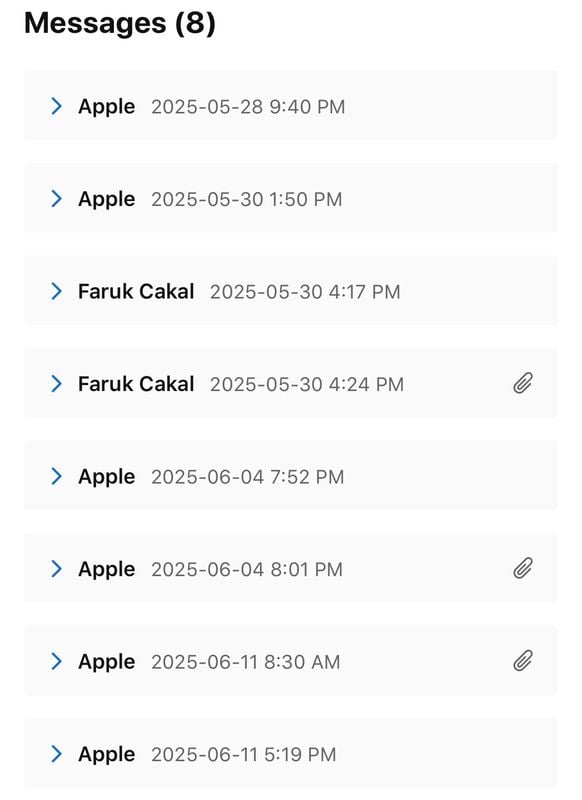Viewport: 582px width, 800px height.
Task: Select the Messages (8) heading
Action: pyautogui.click(x=120, y=23)
